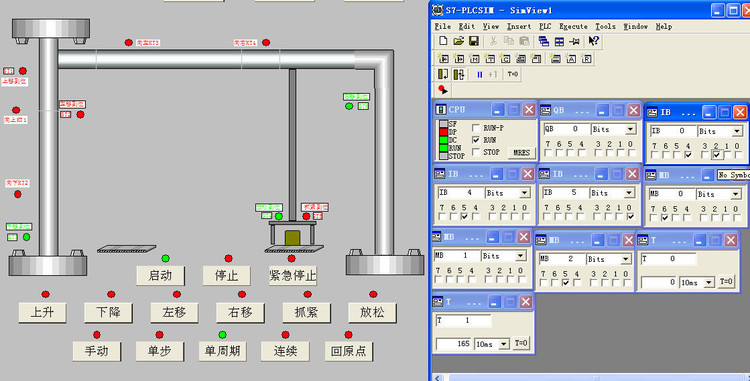Viewport: 750px width, 381px height.
Task: Click the 启动 start button
Action: point(160,276)
